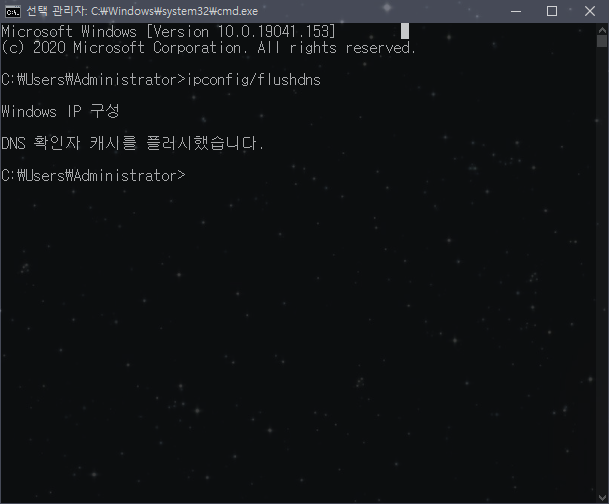Click the scrollbar down arrow
The image size is (609, 504).
coord(602,497)
